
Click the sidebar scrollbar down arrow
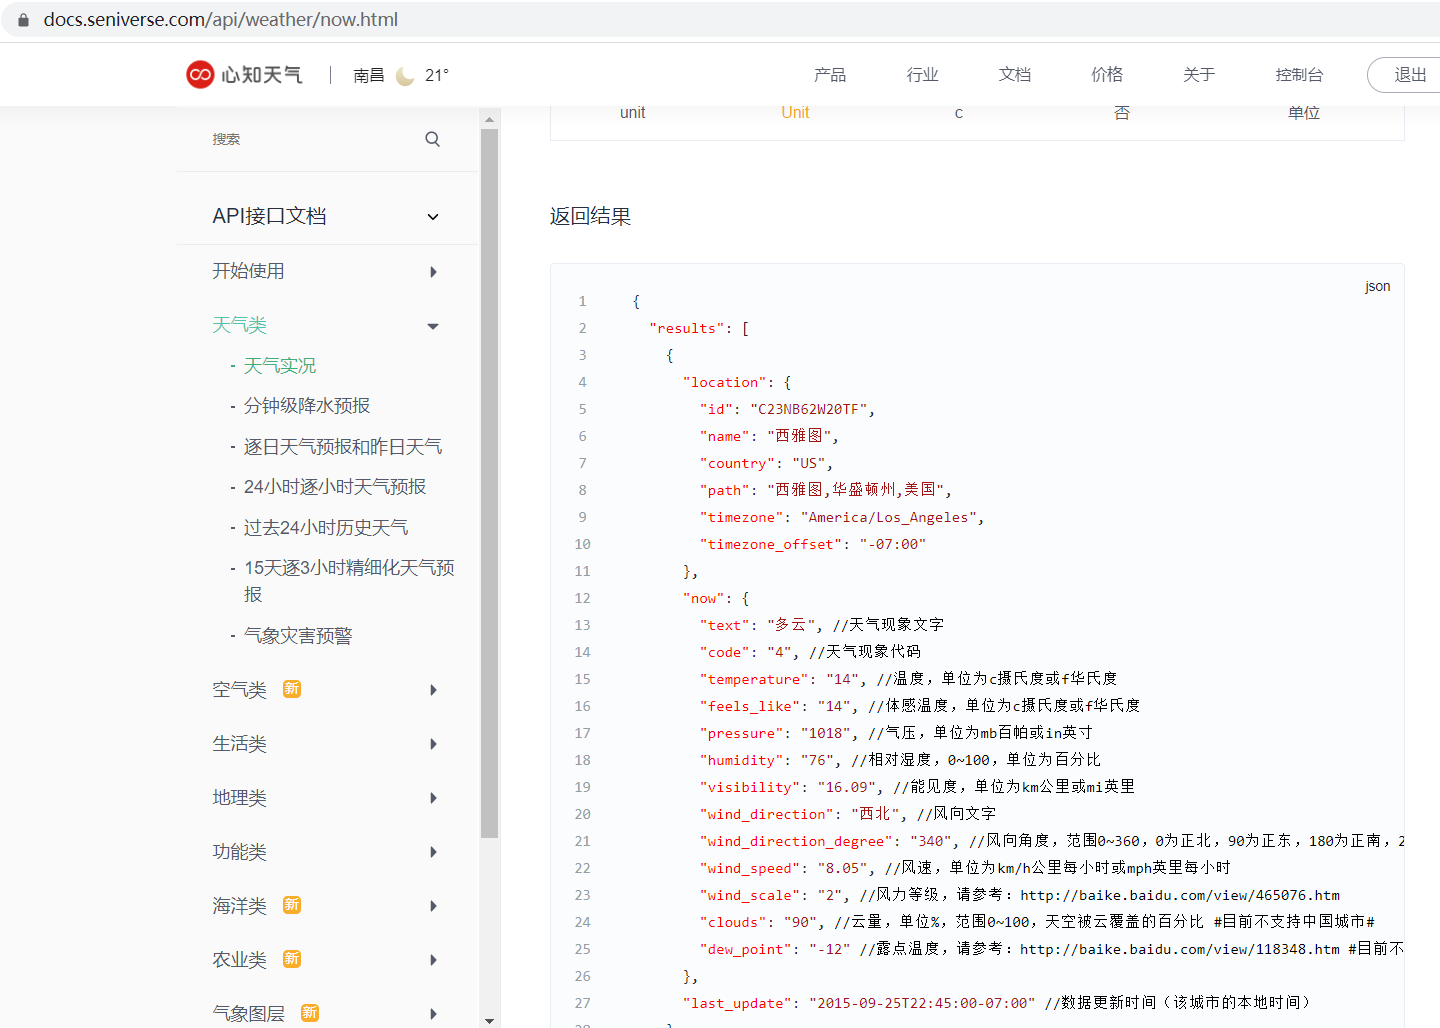coord(489,1020)
